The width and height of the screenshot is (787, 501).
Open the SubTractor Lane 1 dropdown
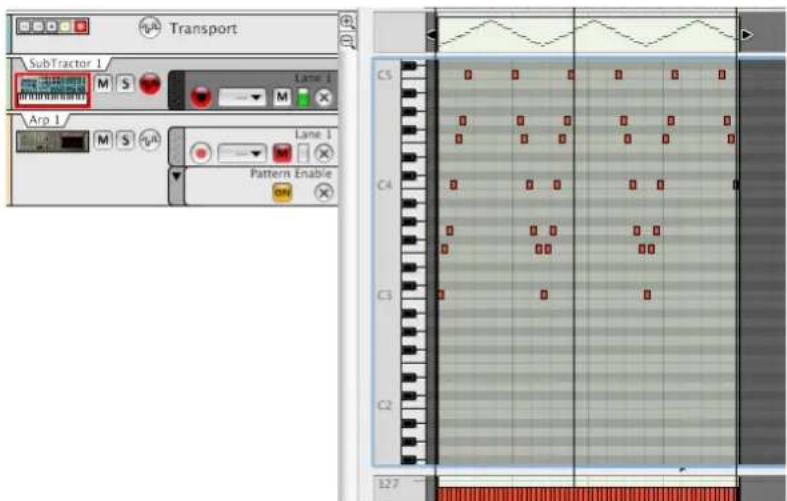242,97
